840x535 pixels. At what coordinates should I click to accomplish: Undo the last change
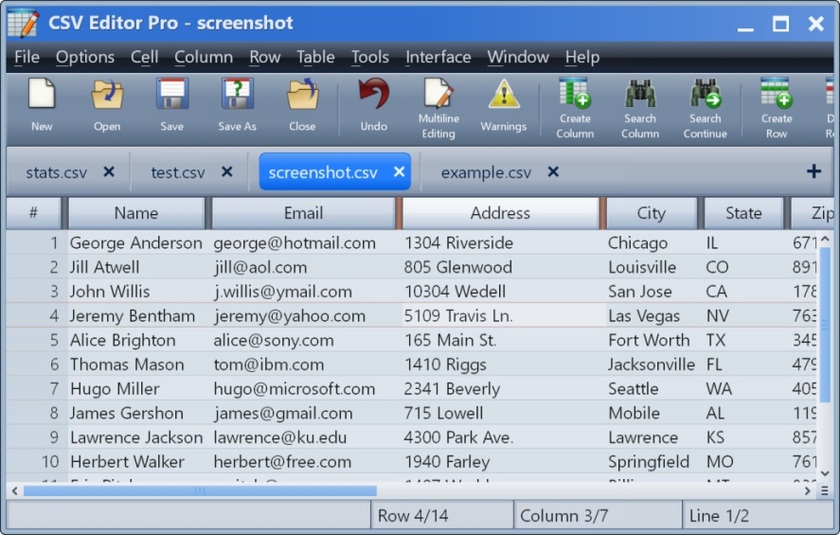(373, 94)
